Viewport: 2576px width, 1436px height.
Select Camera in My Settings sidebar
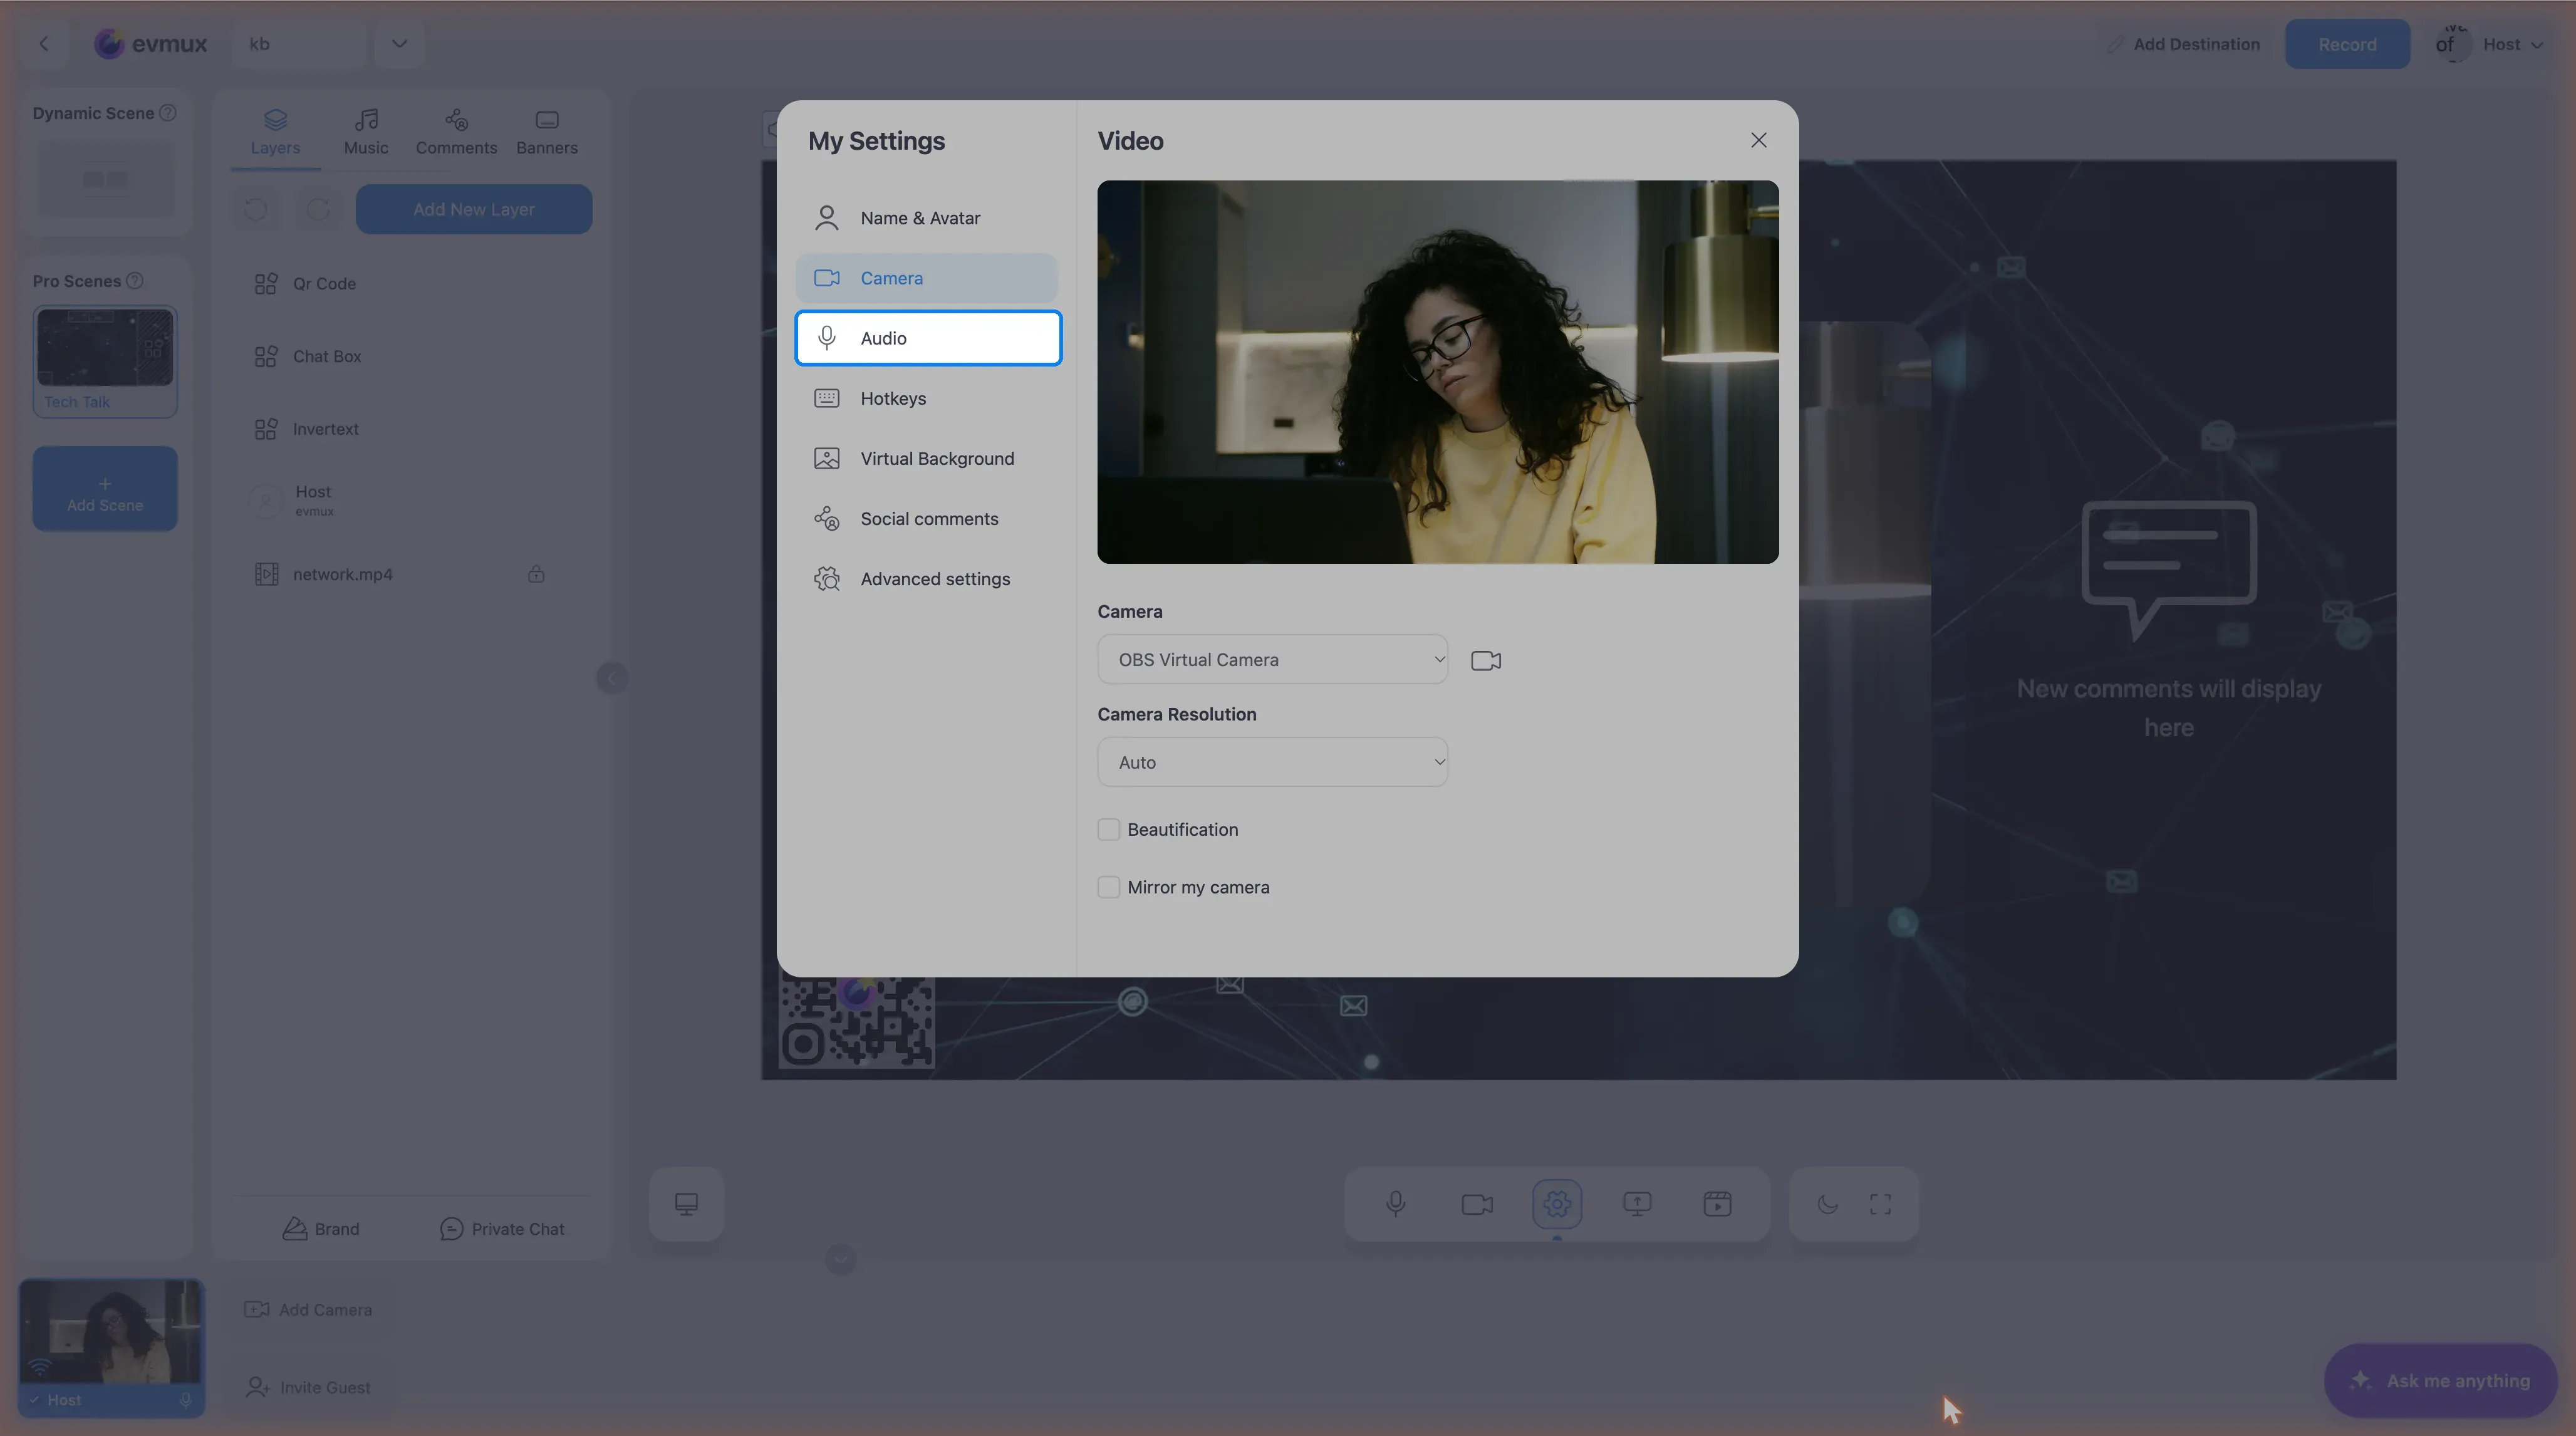tap(926, 278)
